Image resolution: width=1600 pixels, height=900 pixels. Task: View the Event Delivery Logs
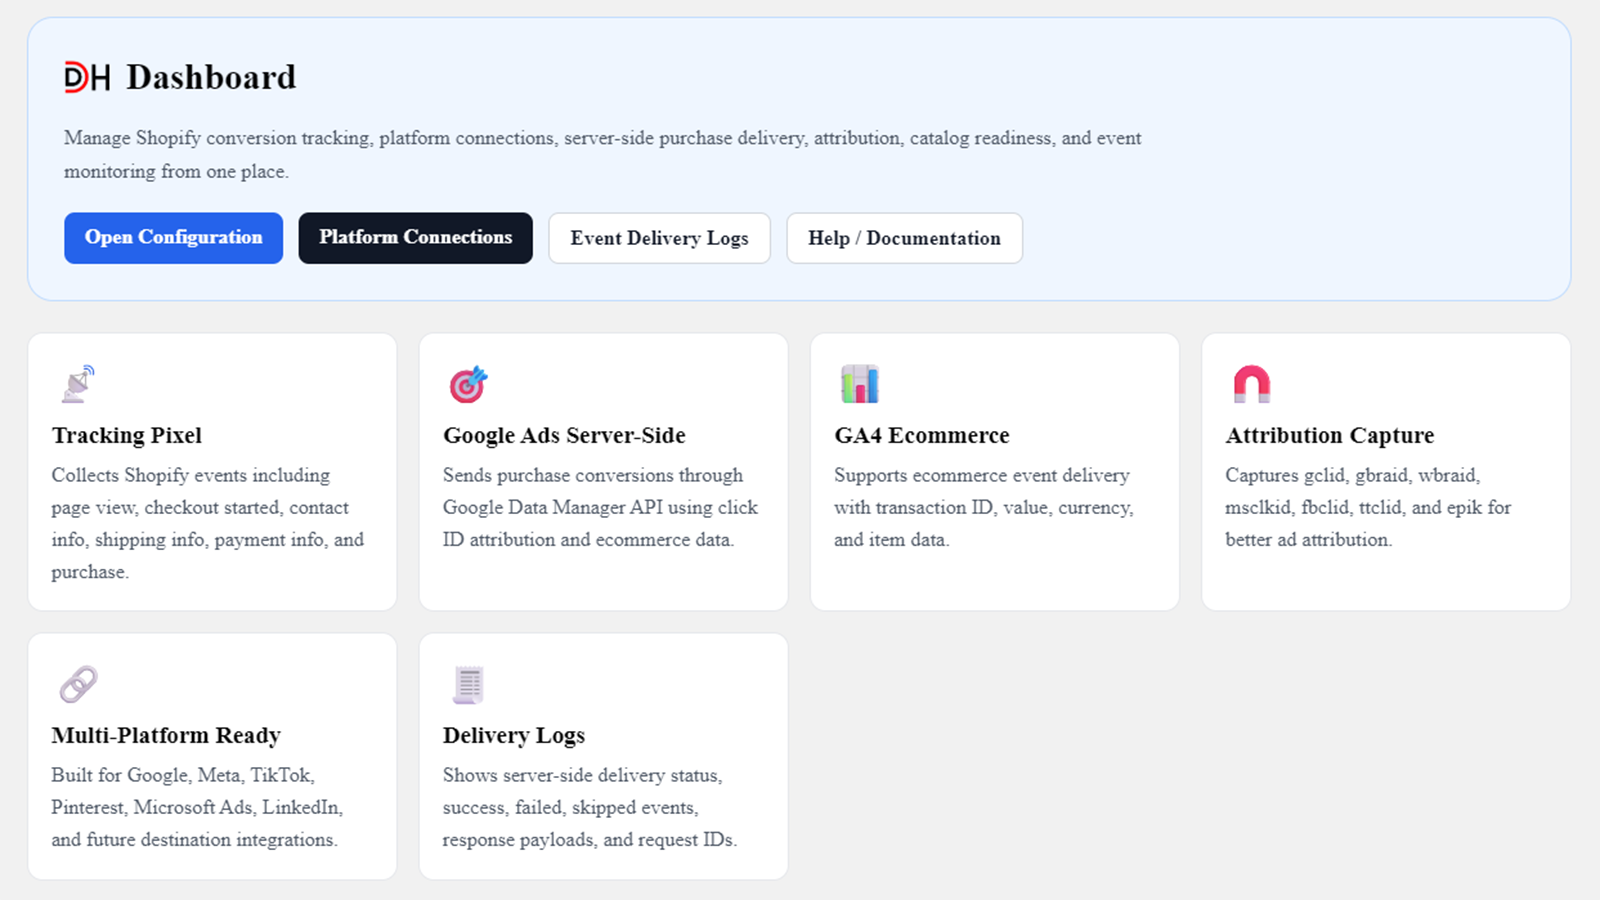coord(659,238)
